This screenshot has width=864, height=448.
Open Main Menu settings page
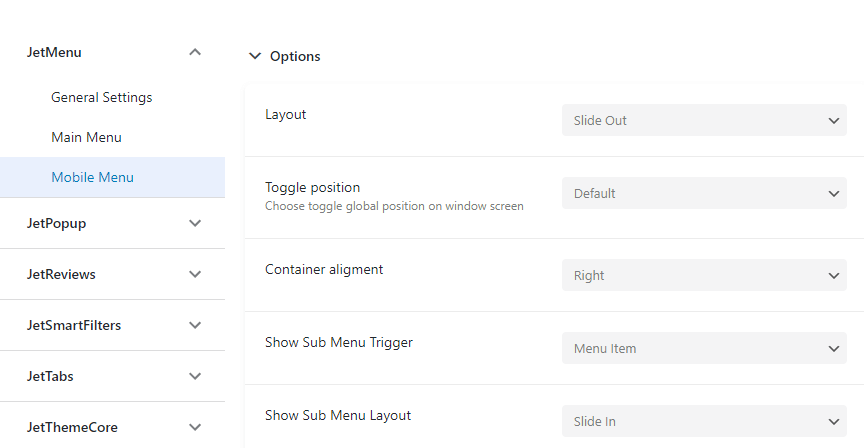(86, 137)
